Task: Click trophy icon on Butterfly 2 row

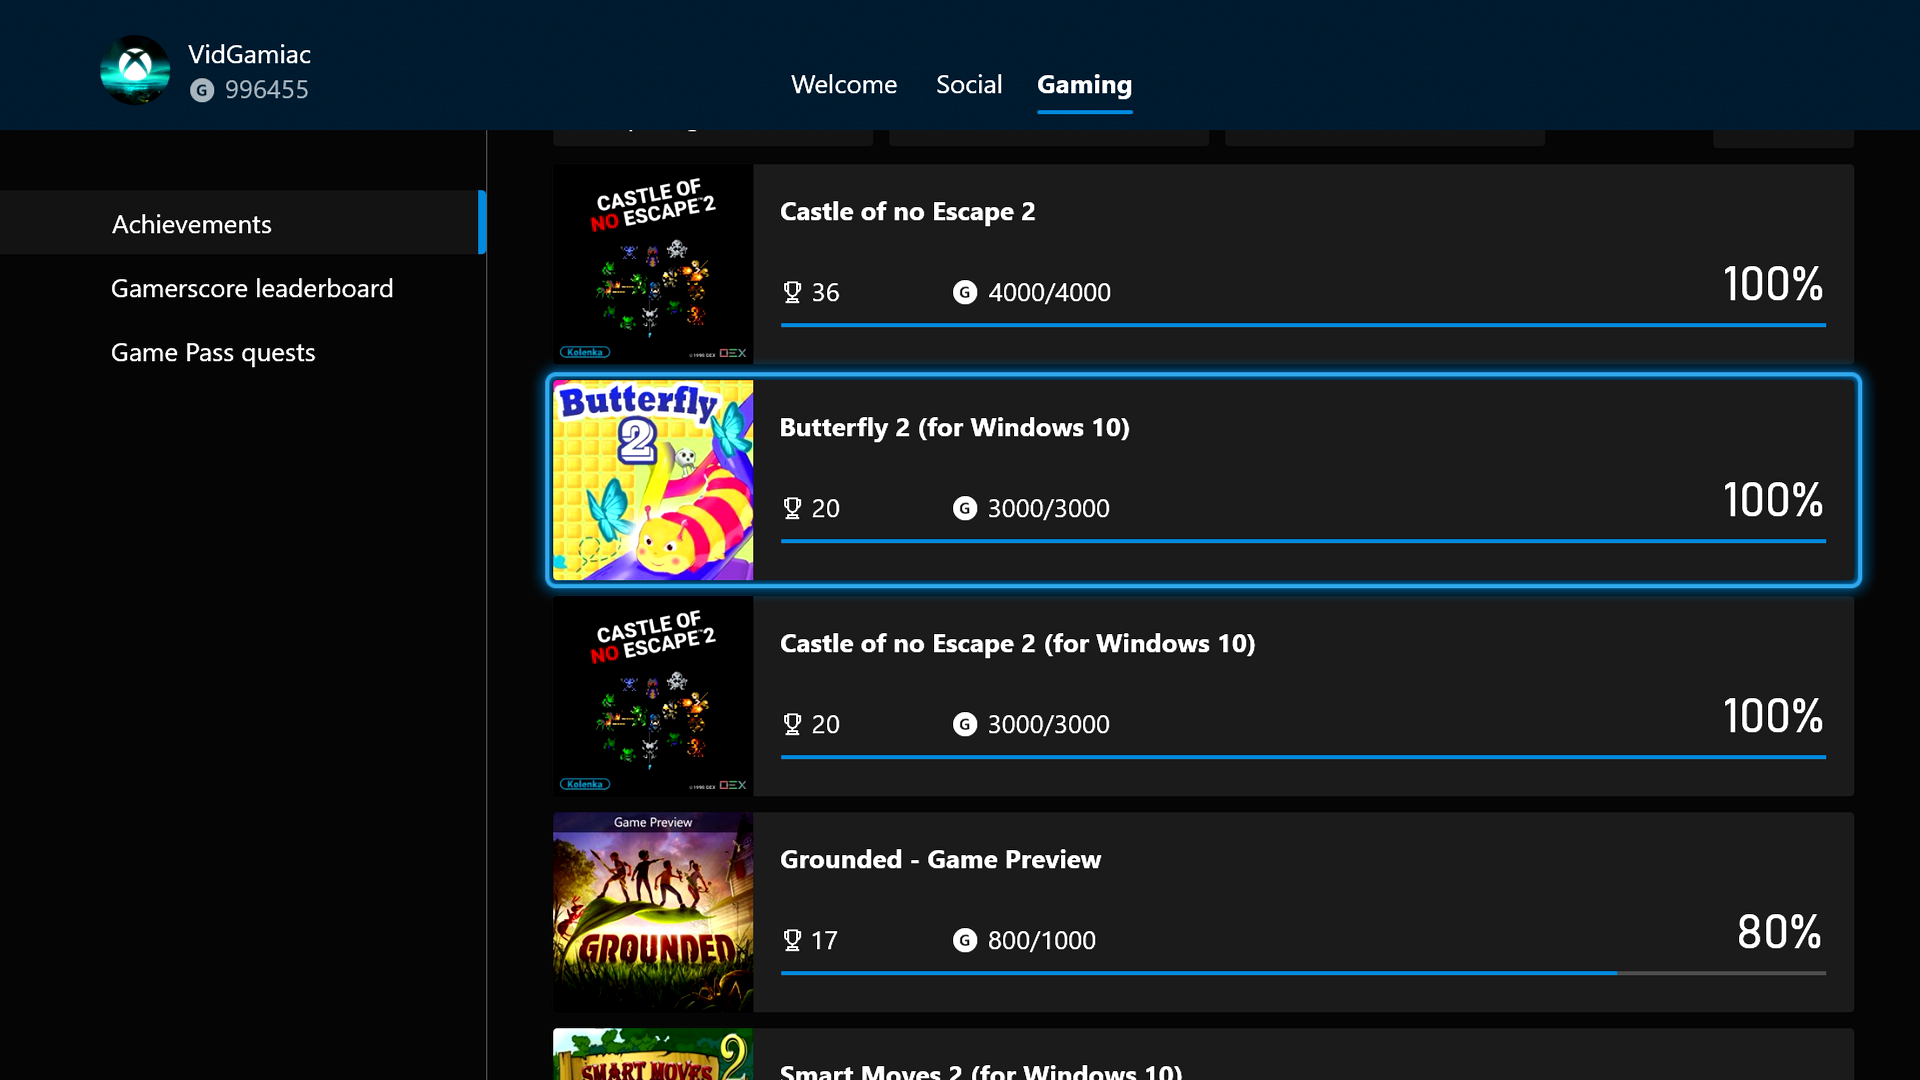Action: 792,508
